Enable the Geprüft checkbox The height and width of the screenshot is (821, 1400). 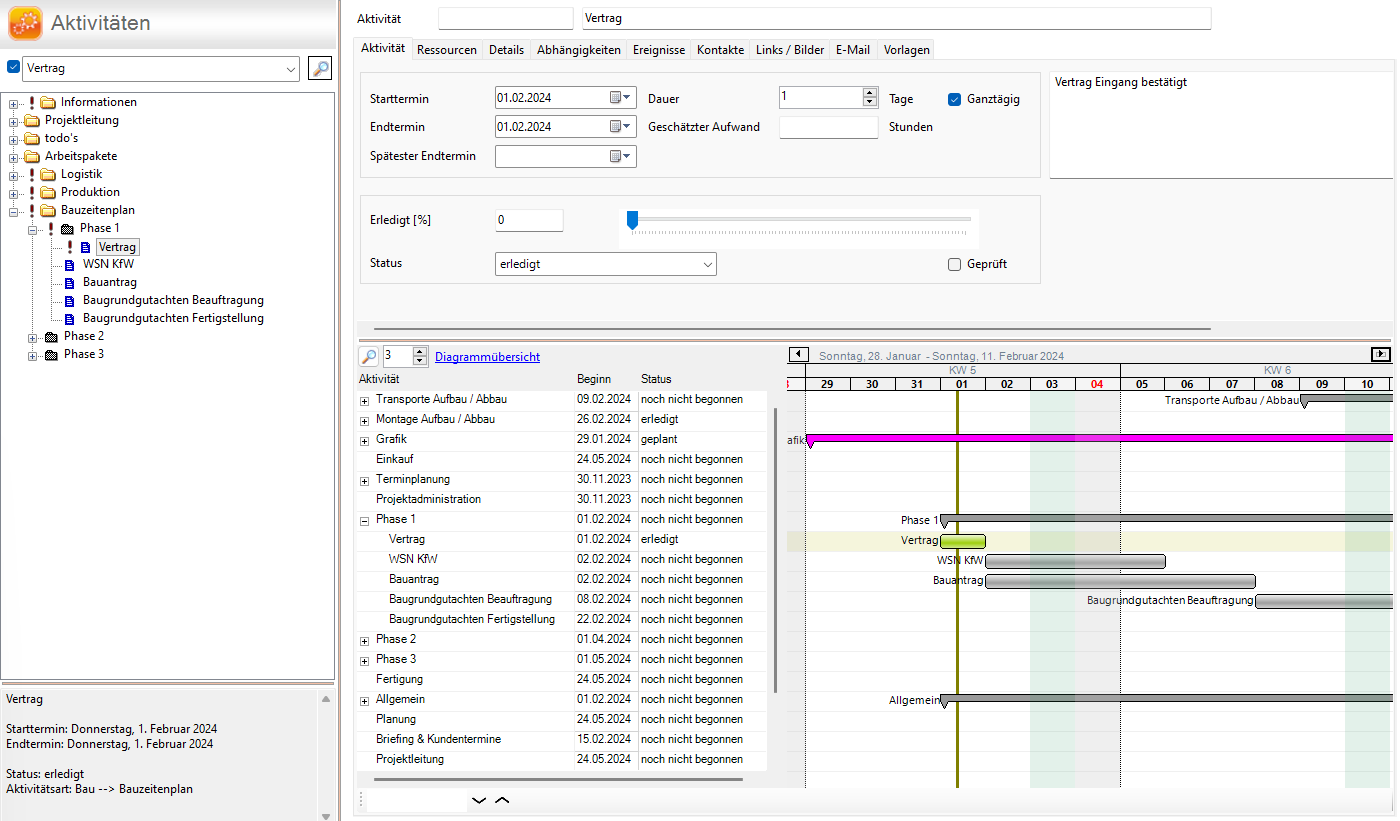coord(954,264)
